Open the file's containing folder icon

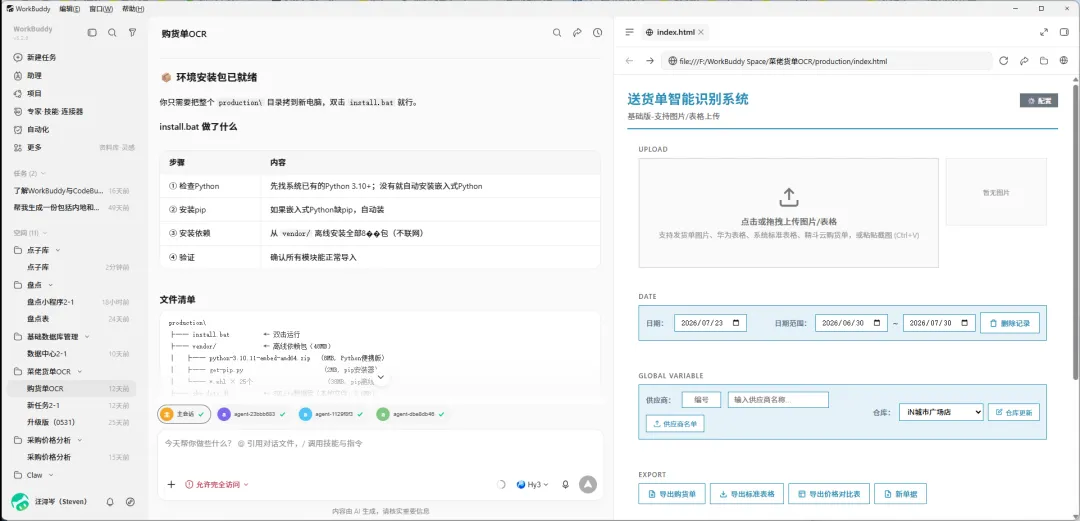coord(1044,61)
